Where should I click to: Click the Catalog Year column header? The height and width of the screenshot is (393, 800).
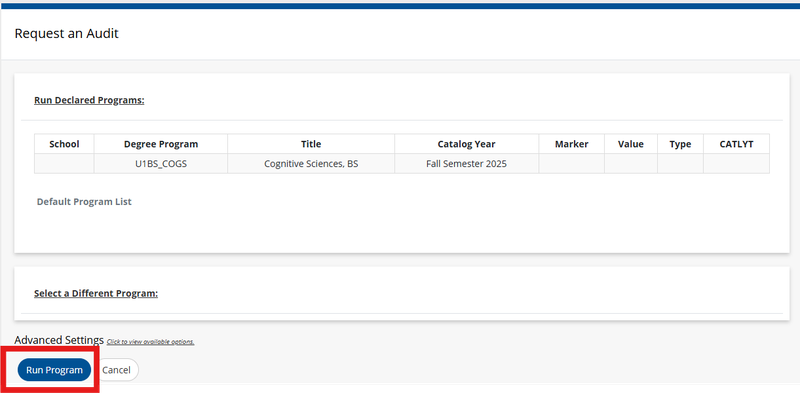click(x=466, y=144)
